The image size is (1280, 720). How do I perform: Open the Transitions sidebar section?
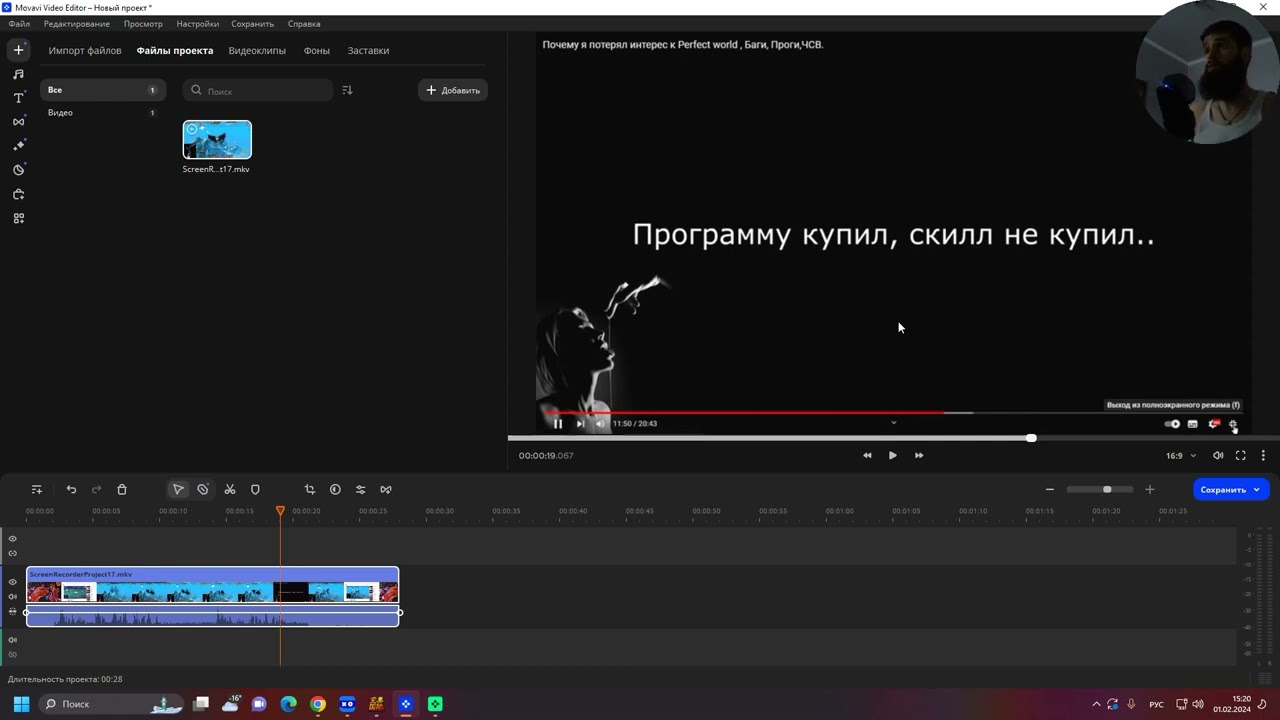(18, 122)
